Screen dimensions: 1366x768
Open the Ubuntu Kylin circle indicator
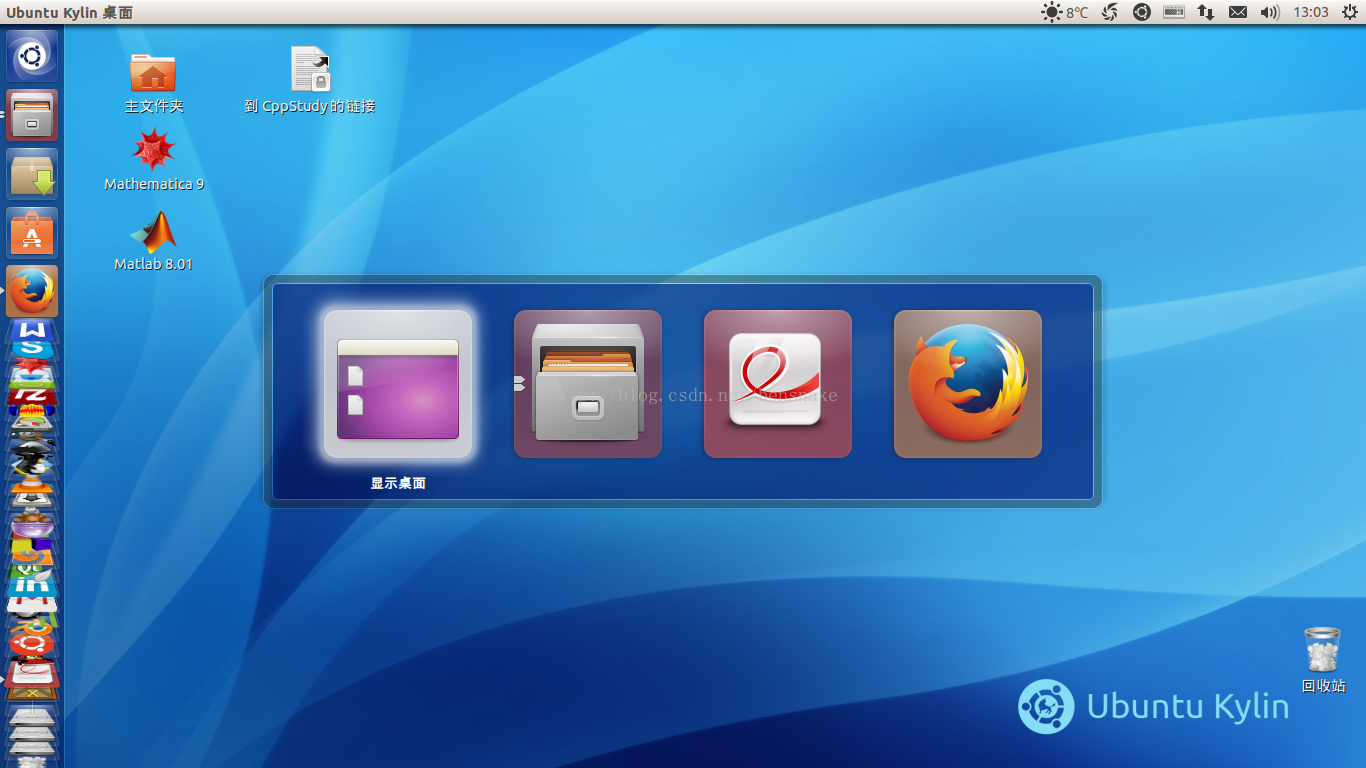[x=1142, y=12]
